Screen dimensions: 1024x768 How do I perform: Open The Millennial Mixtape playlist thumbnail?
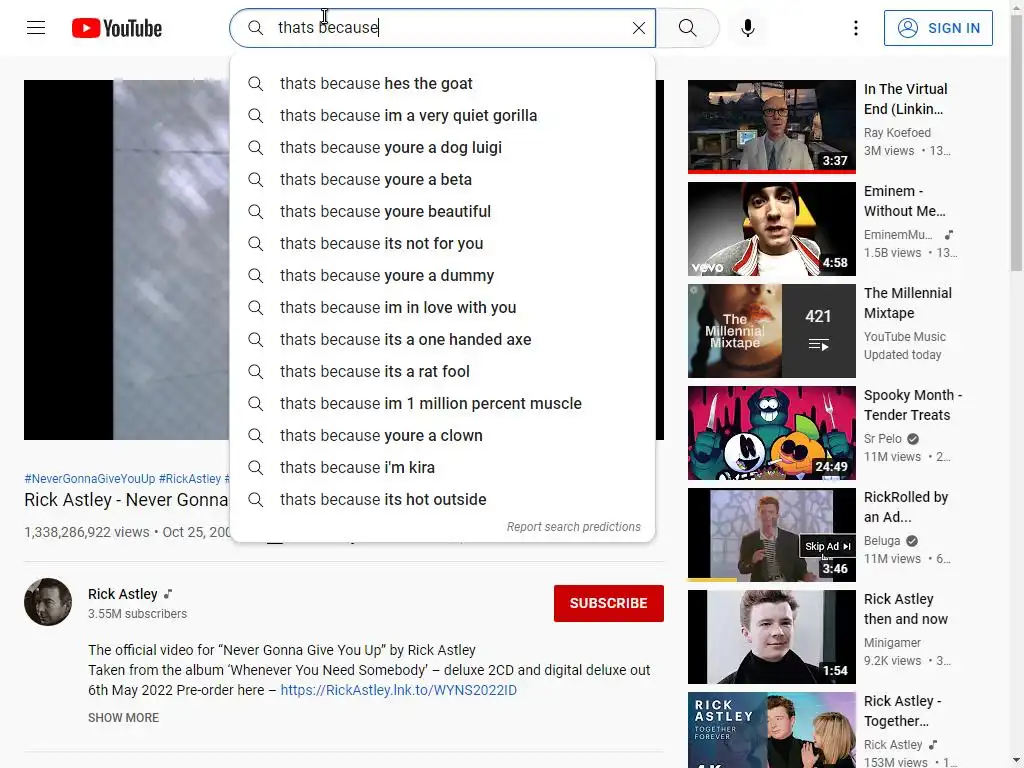click(x=771, y=330)
